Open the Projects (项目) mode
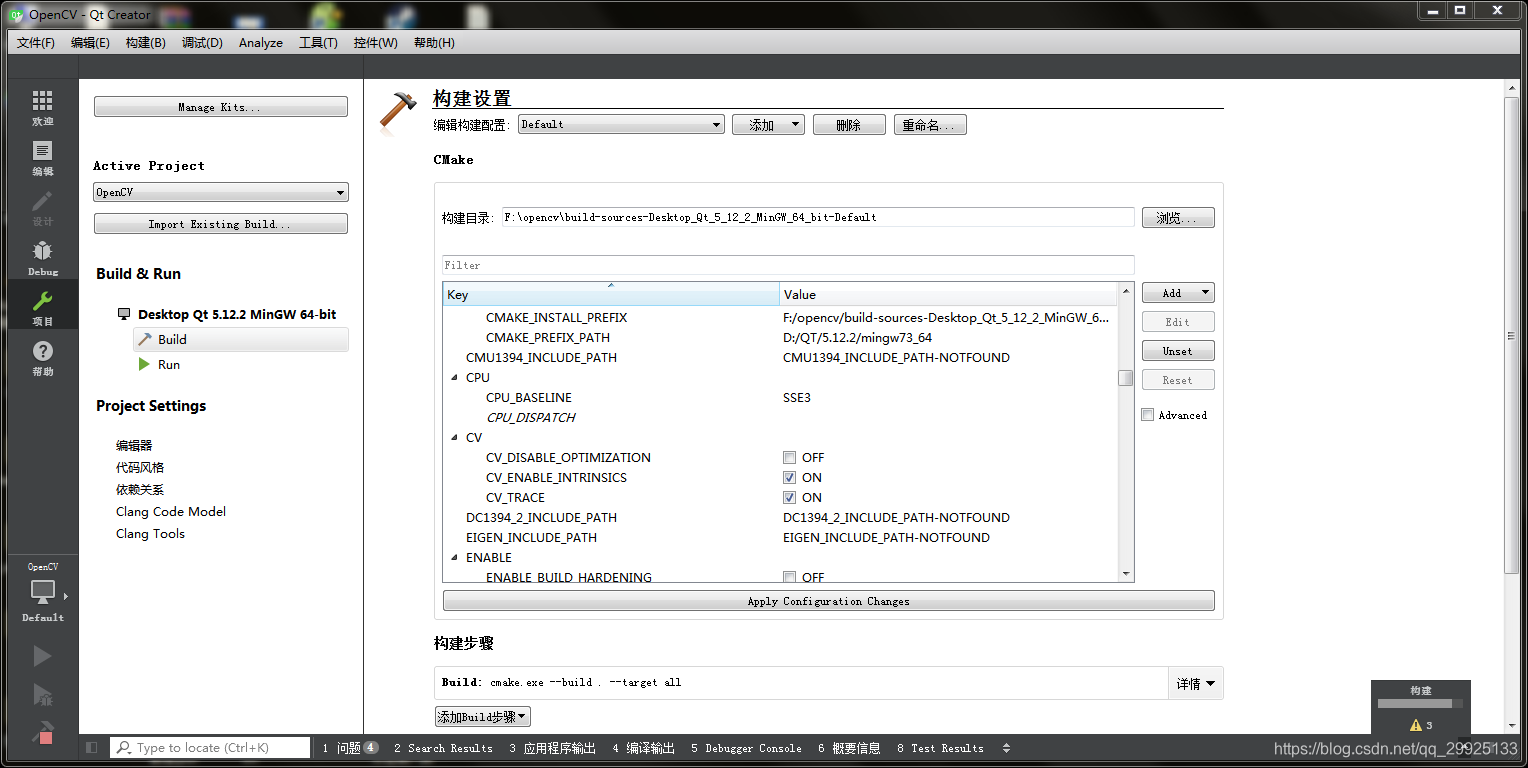The width and height of the screenshot is (1528, 768). tap(42, 307)
